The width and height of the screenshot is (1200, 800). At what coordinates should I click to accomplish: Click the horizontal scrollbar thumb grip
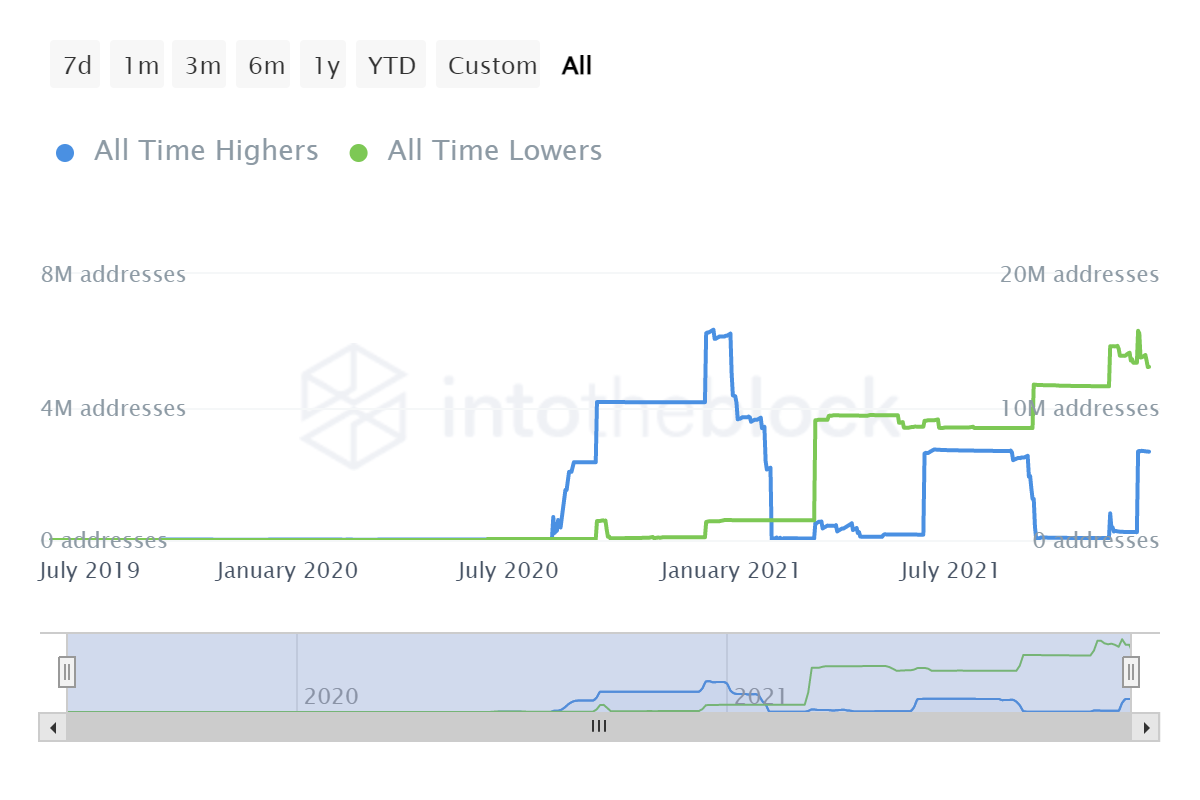pos(599,727)
